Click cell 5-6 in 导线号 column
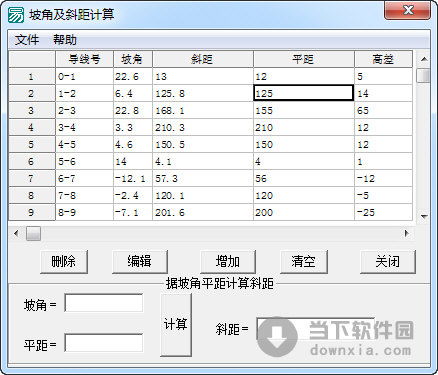This screenshot has width=438, height=375. (x=84, y=162)
